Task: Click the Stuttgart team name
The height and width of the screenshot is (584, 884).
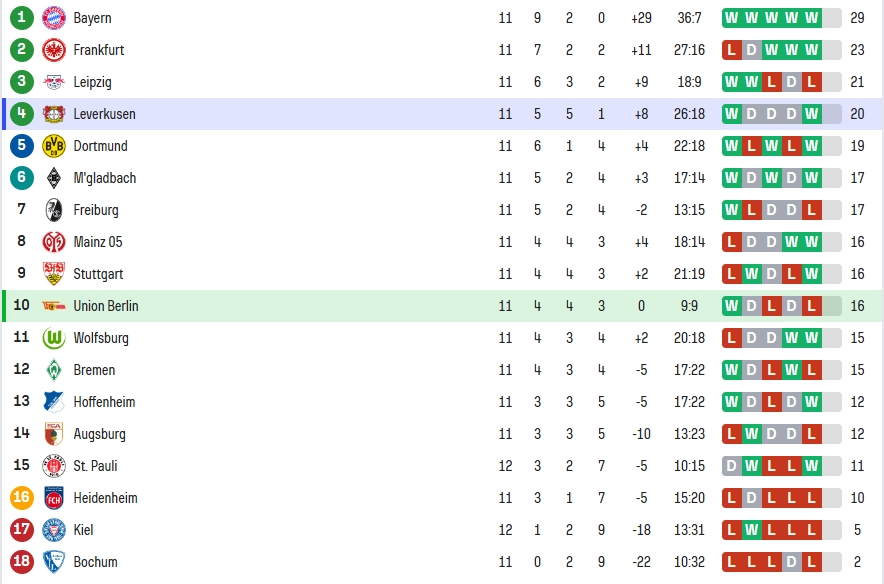Action: click(98, 275)
